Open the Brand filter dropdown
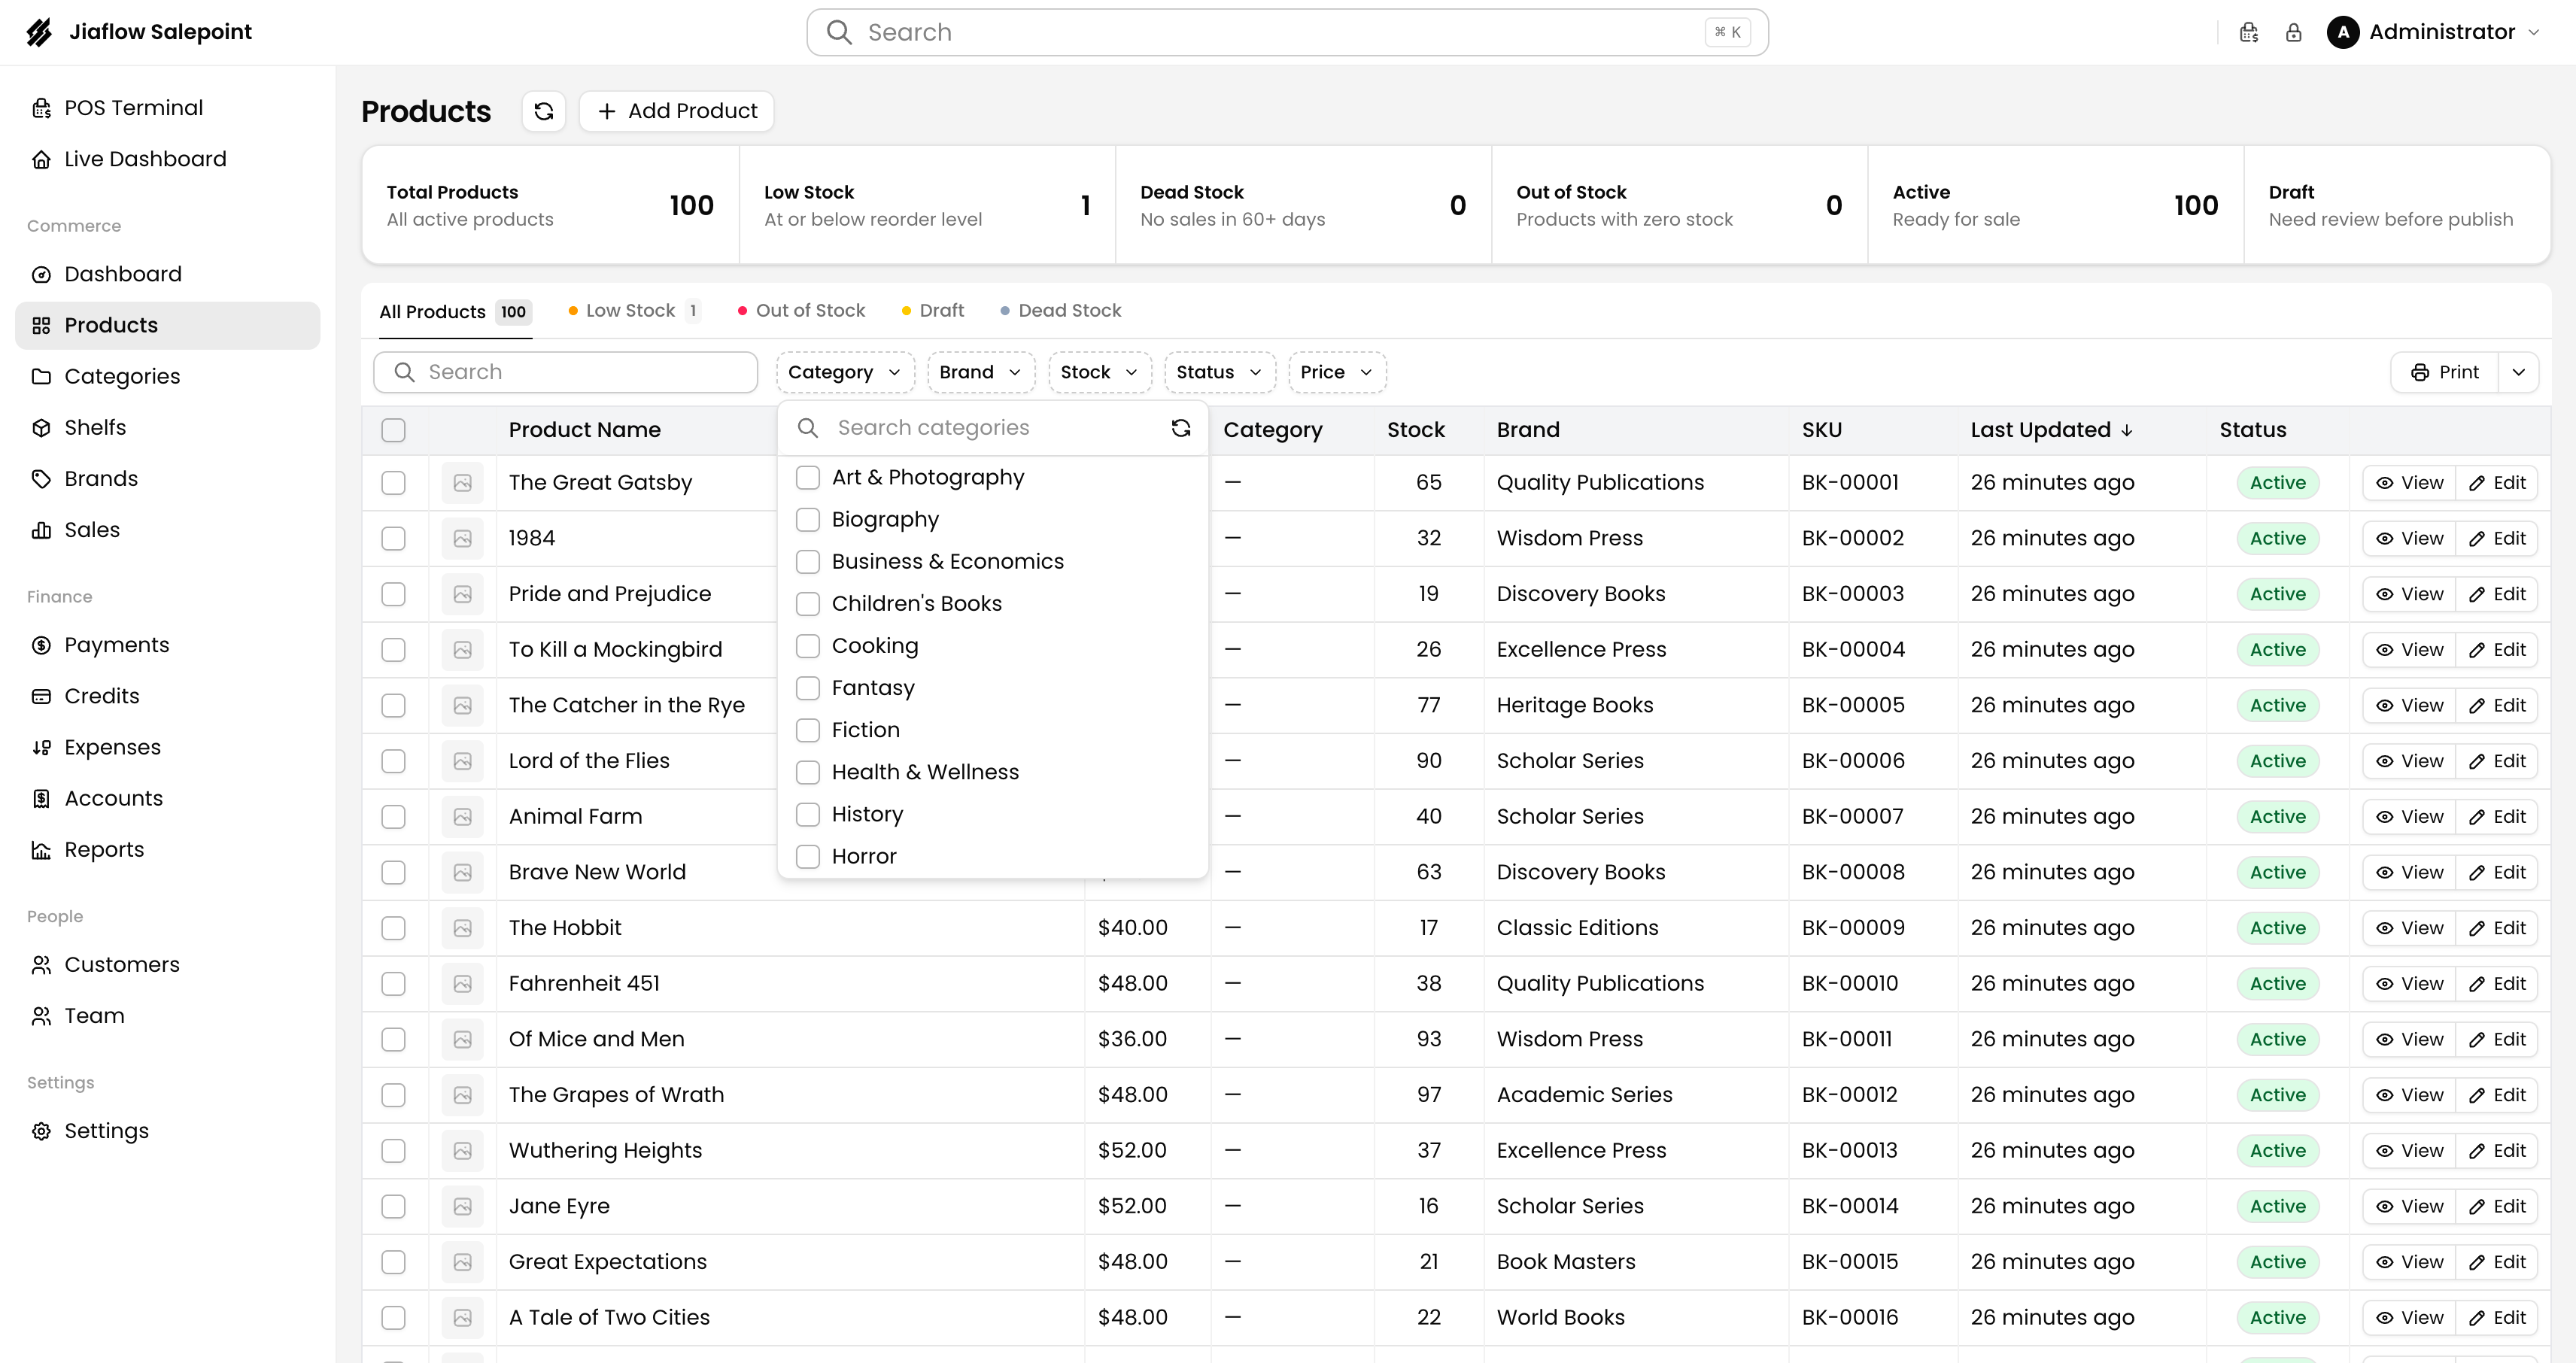 tap(981, 372)
